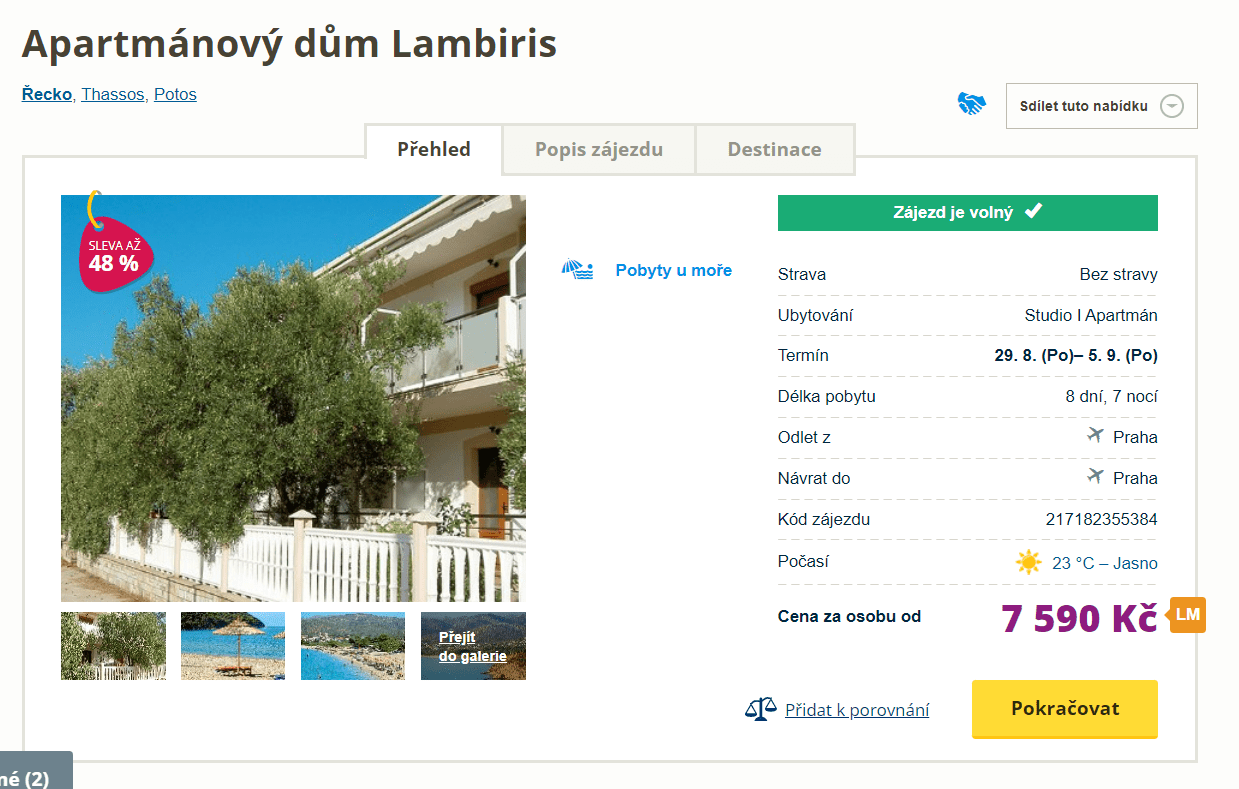Open the Řecko breadcrumb link
Viewport: 1239px width, 789px height.
point(47,94)
